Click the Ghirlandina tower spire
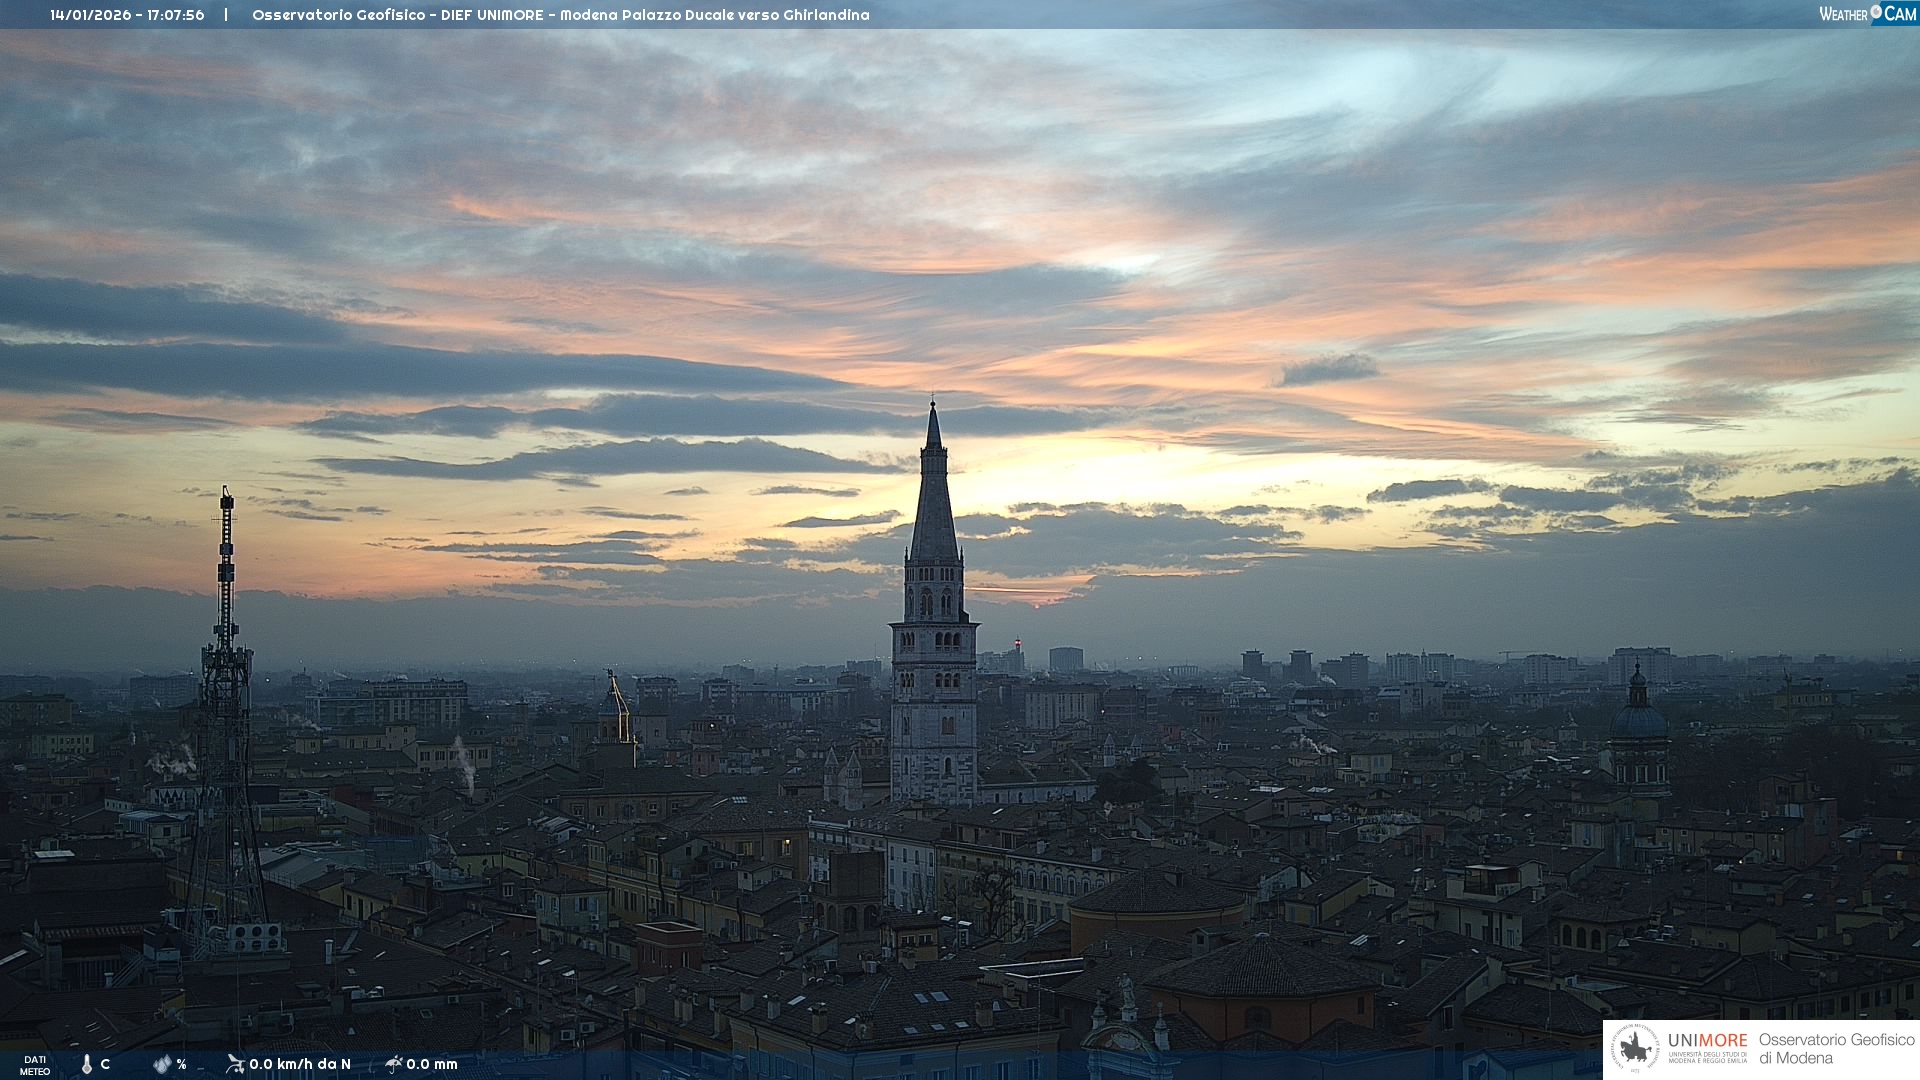This screenshot has width=1920, height=1080. tap(934, 500)
